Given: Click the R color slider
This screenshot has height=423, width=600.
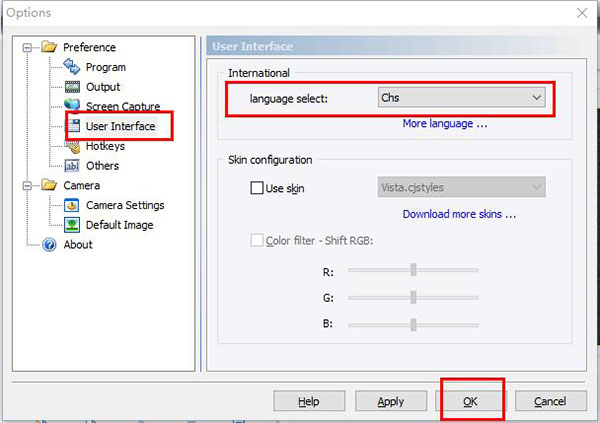Looking at the screenshot, I should (x=413, y=269).
